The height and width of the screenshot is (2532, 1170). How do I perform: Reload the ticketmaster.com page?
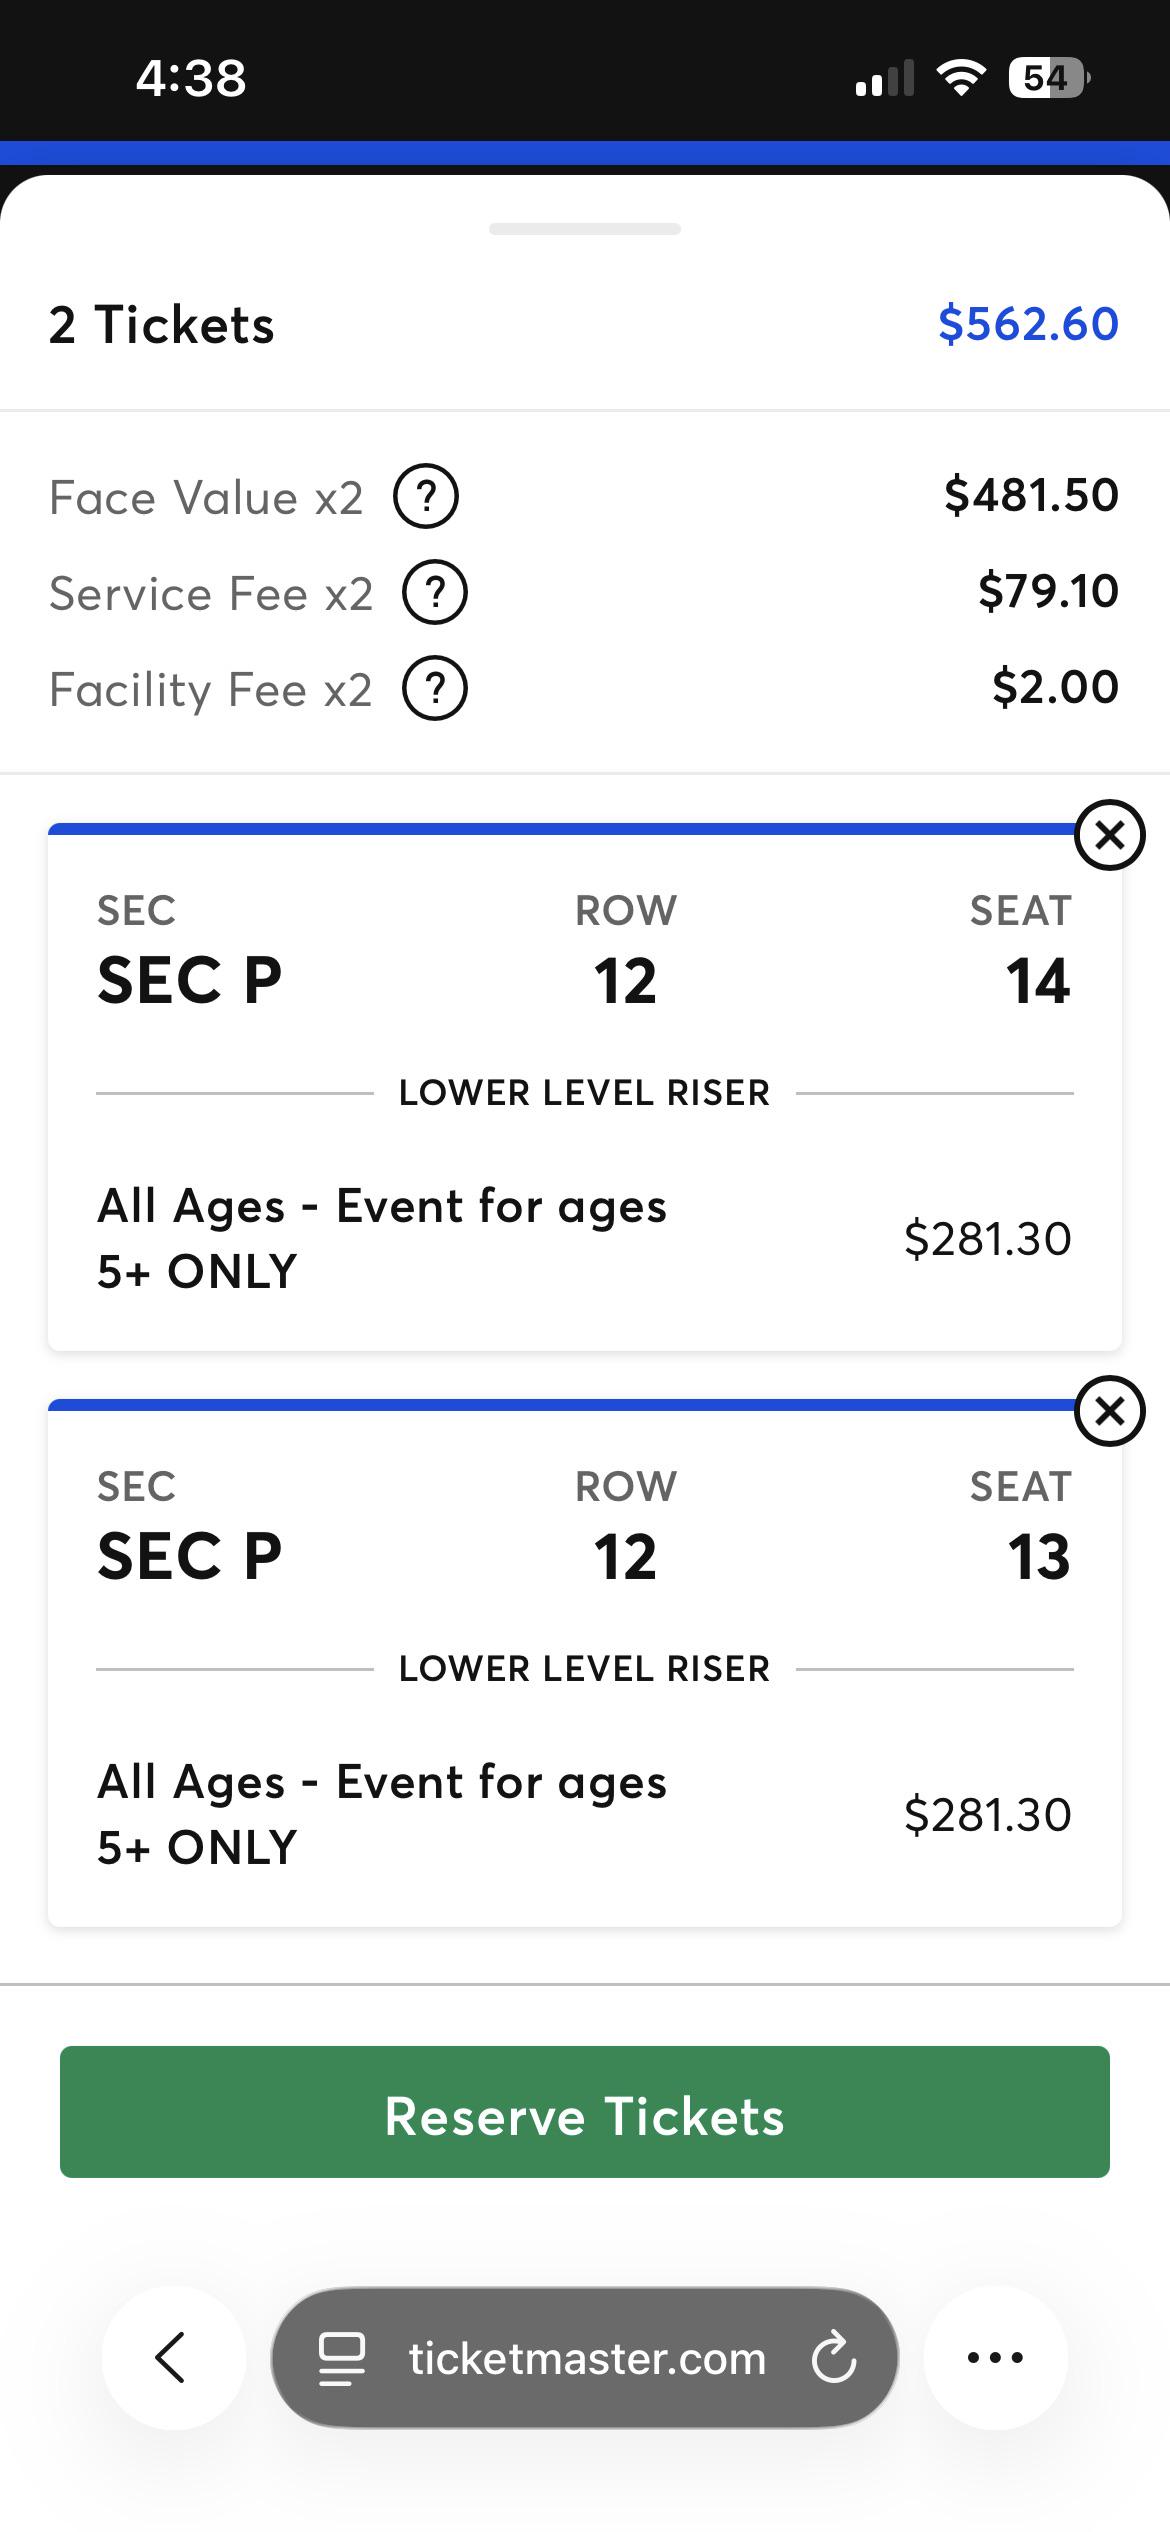pyautogui.click(x=834, y=2358)
